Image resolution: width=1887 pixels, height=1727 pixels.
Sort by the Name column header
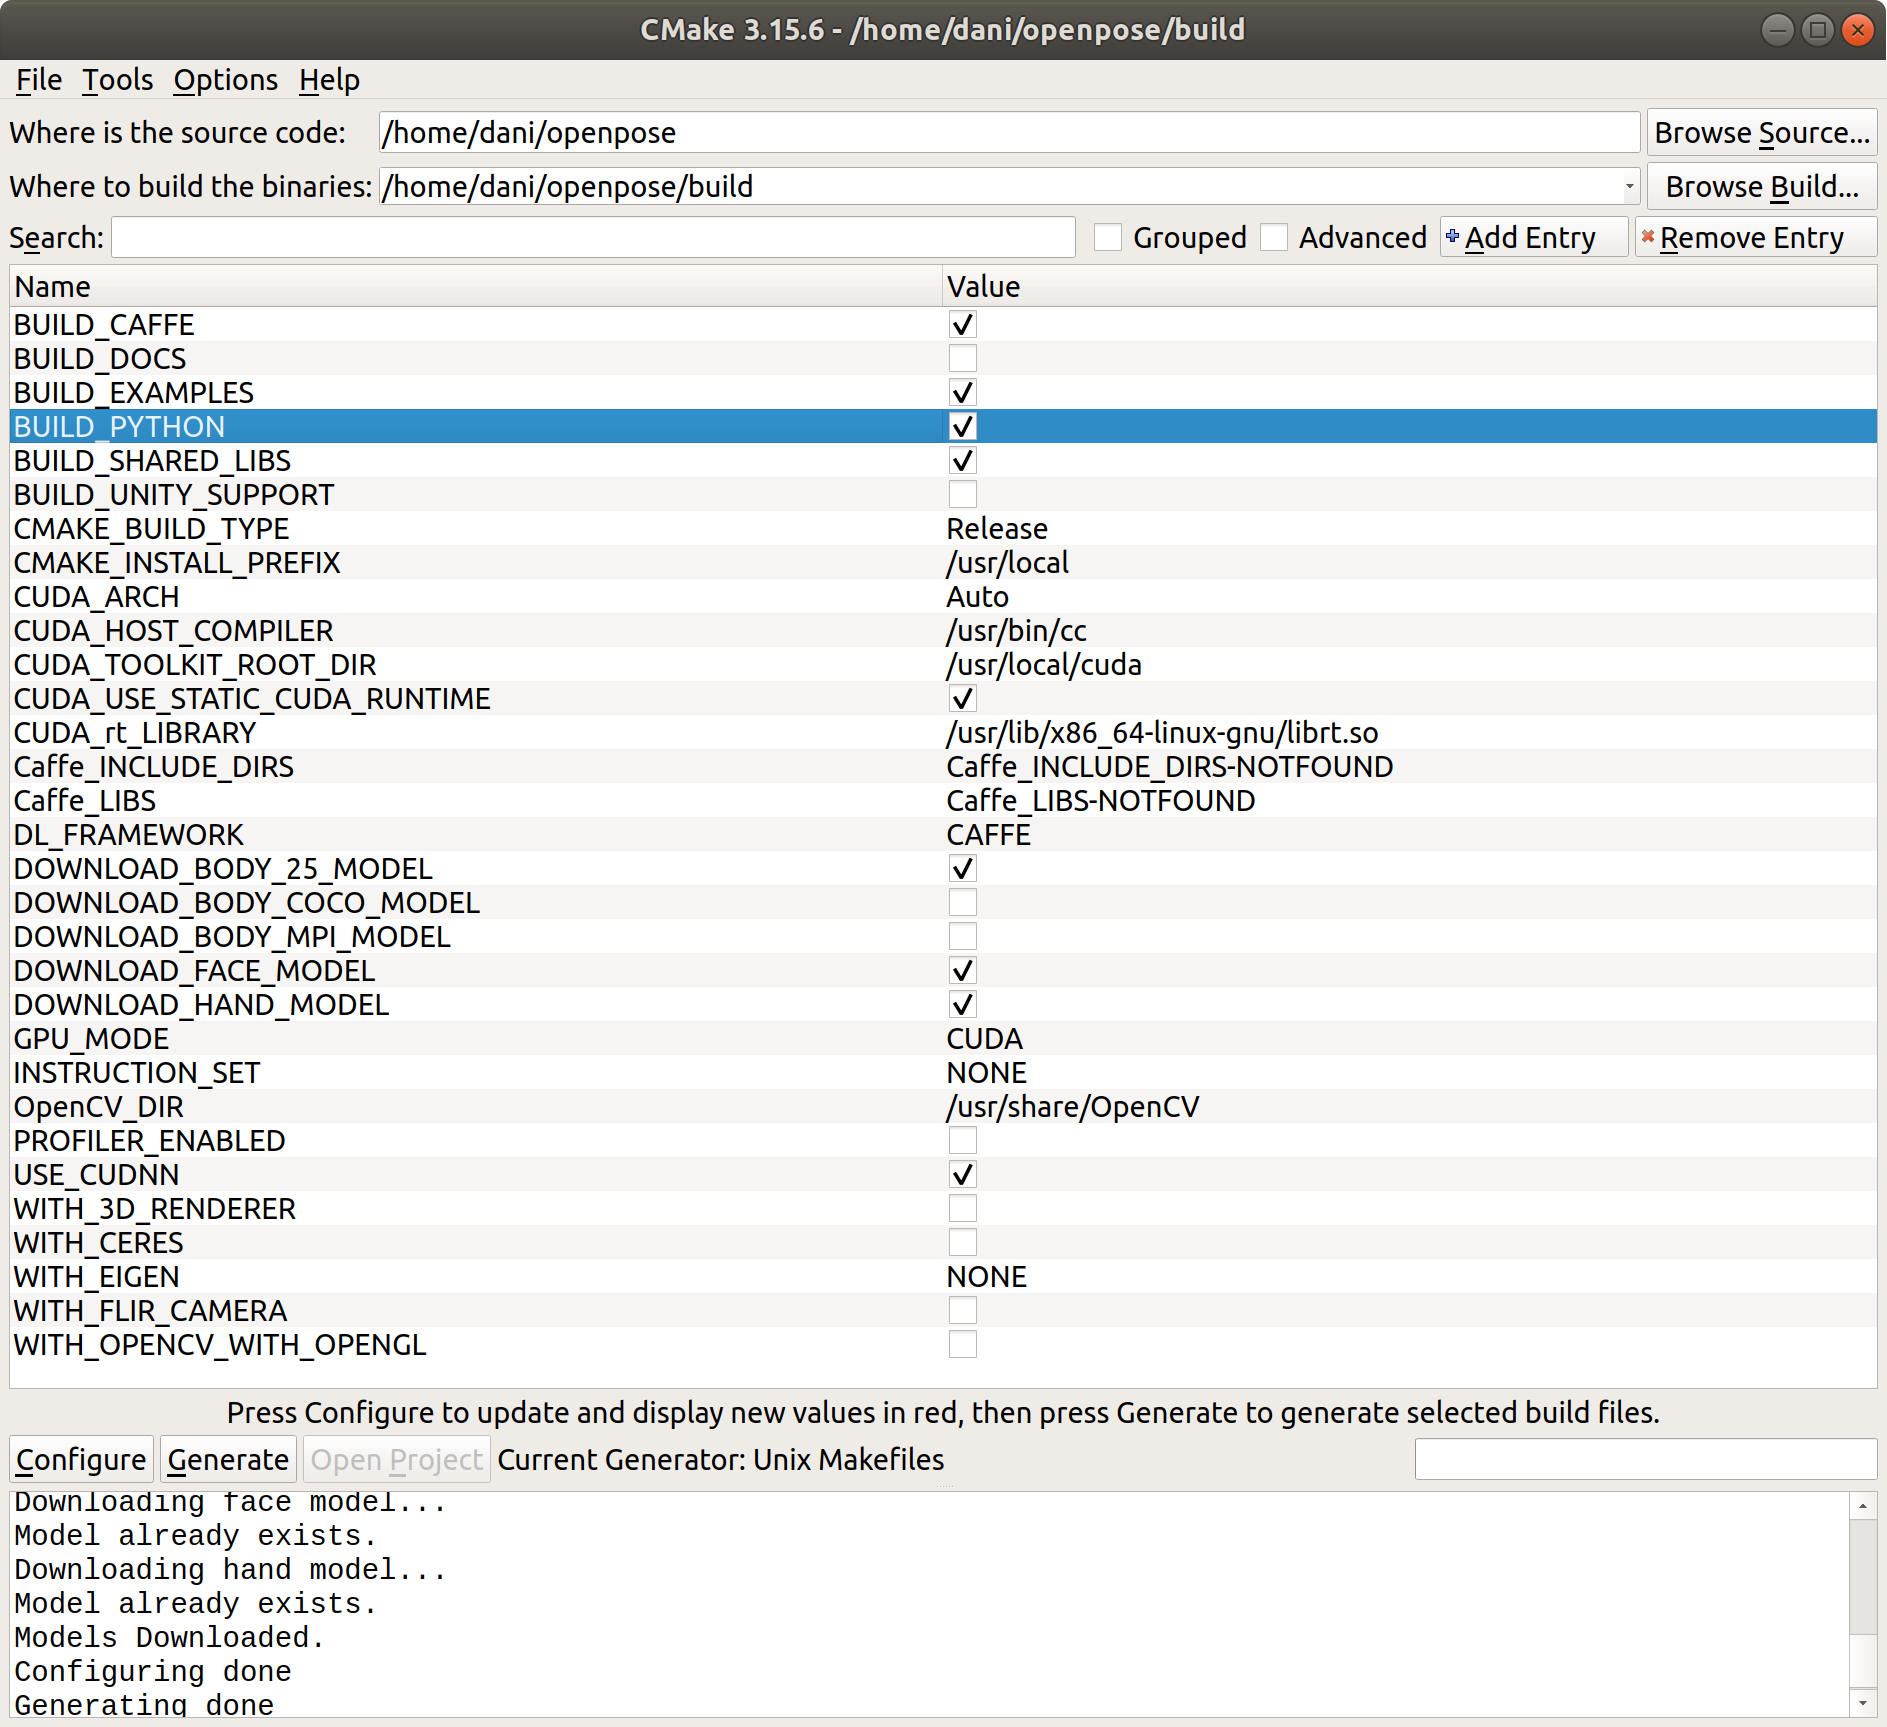[x=476, y=287]
